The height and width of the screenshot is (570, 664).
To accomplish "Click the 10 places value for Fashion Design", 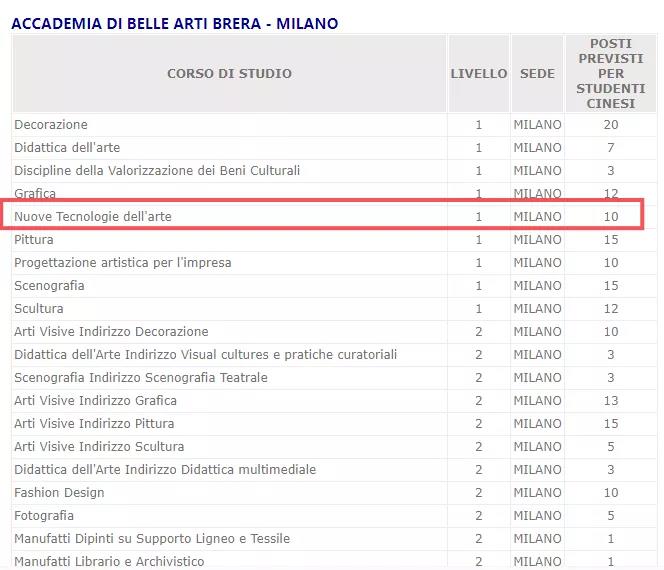I will pos(611,493).
